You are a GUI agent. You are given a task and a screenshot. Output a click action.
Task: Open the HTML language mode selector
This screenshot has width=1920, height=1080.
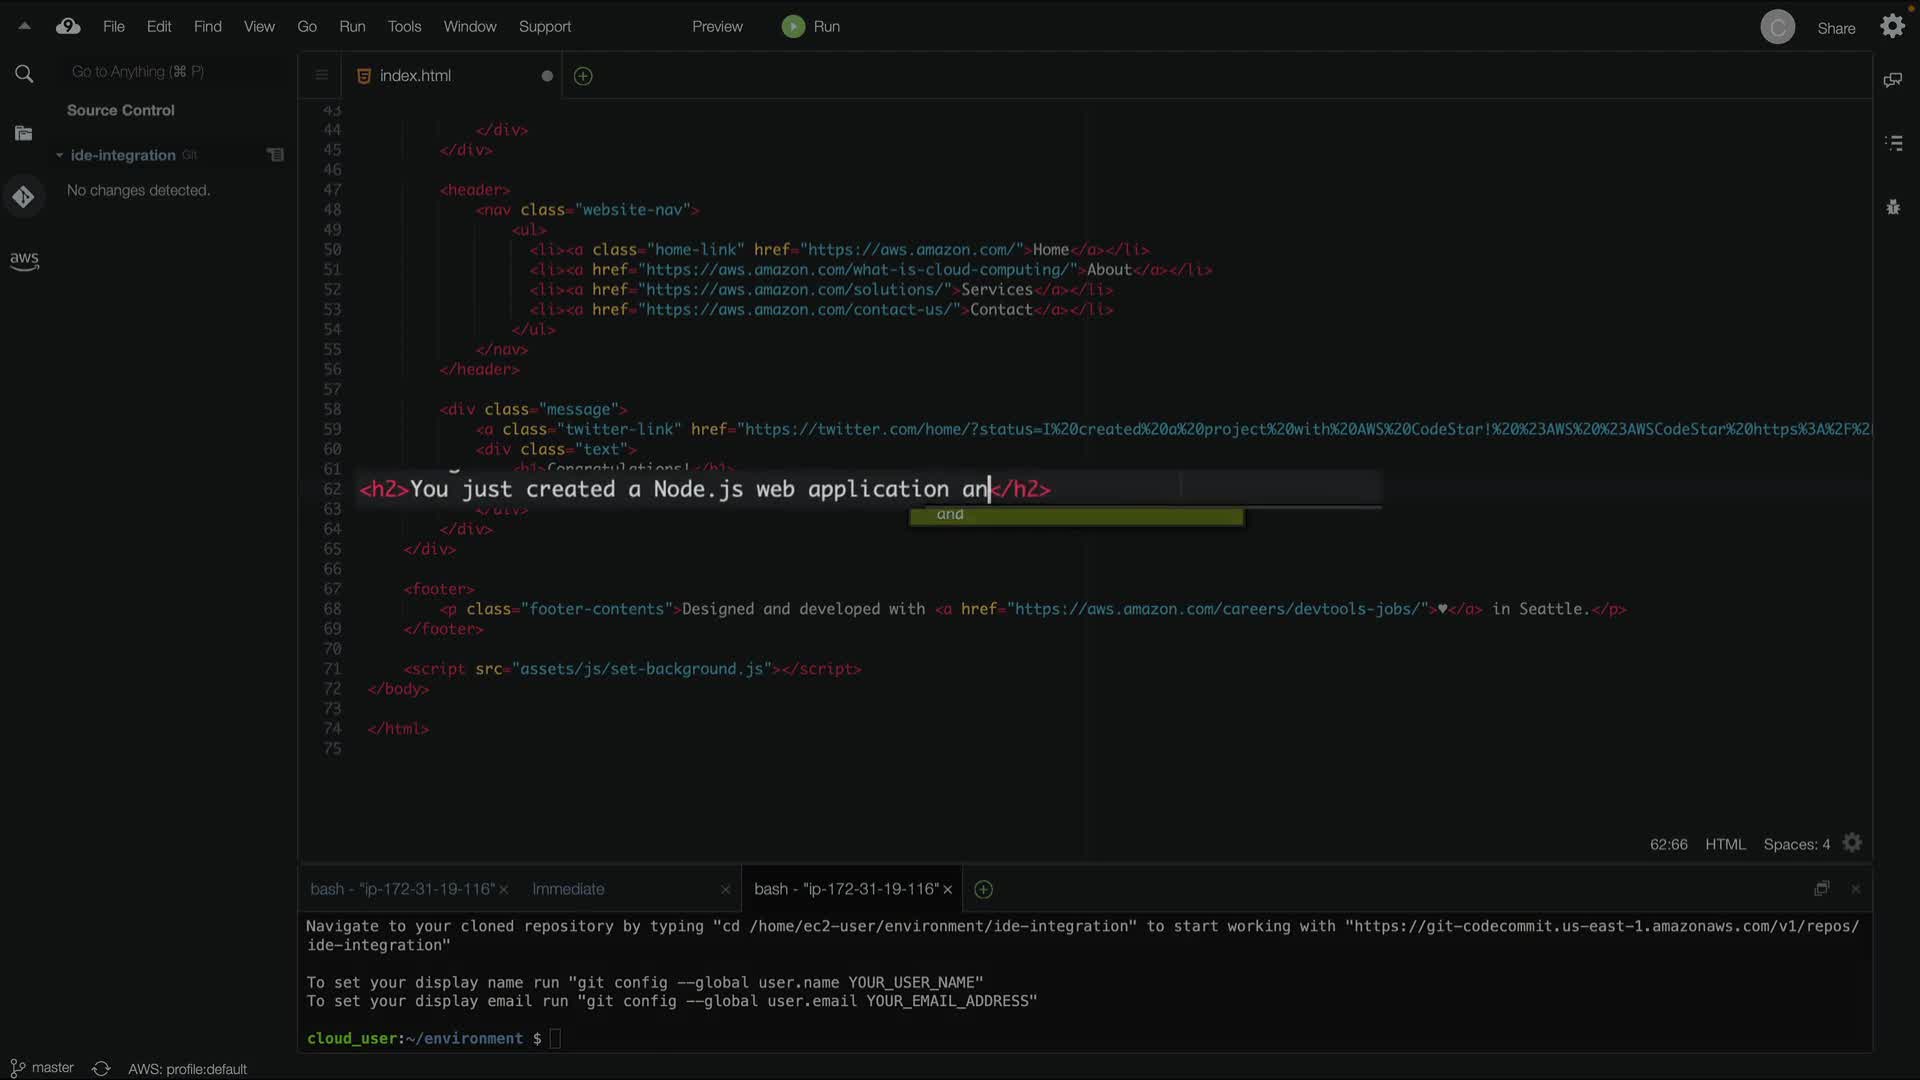coord(1725,844)
